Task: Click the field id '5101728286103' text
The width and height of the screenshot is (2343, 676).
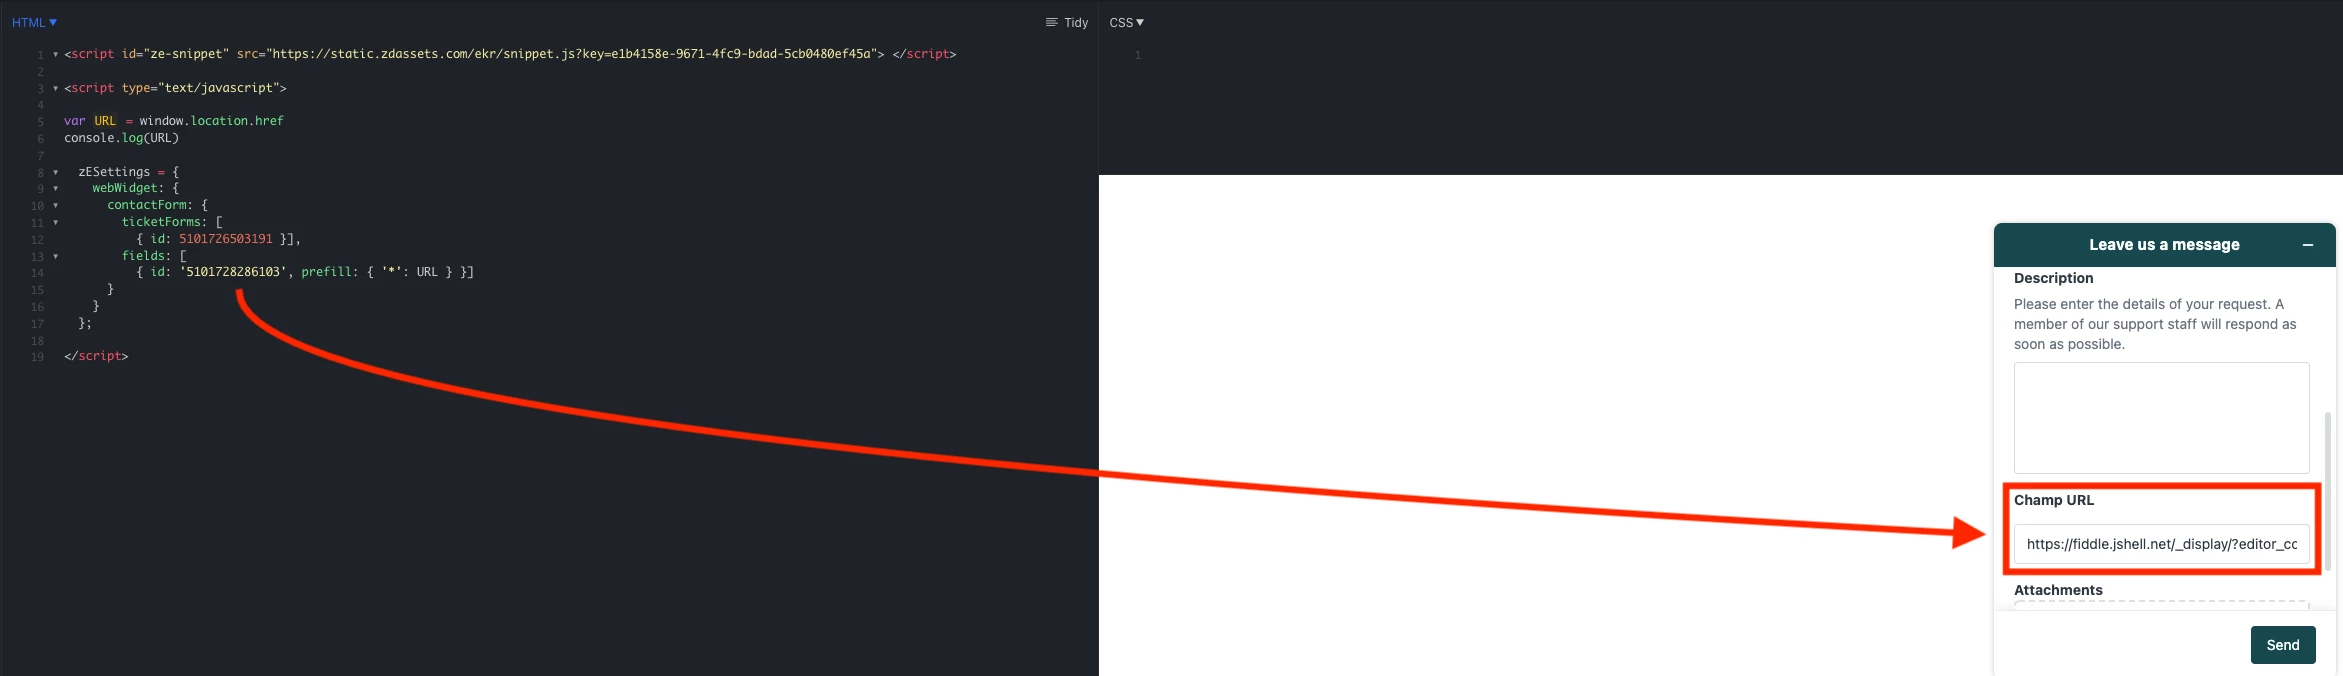Action: point(233,272)
